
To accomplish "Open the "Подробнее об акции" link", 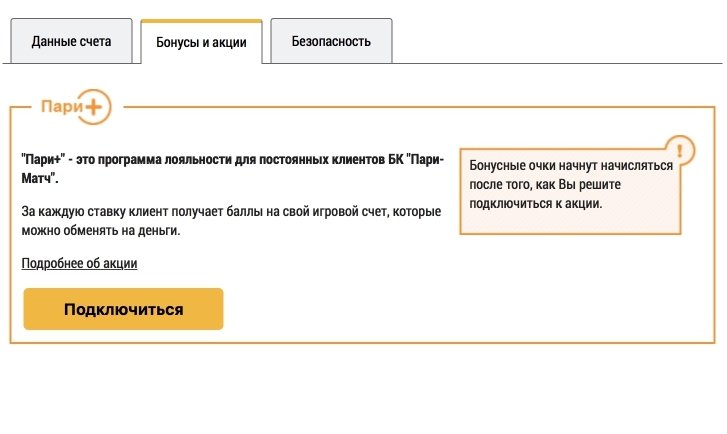I will coord(79,263).
